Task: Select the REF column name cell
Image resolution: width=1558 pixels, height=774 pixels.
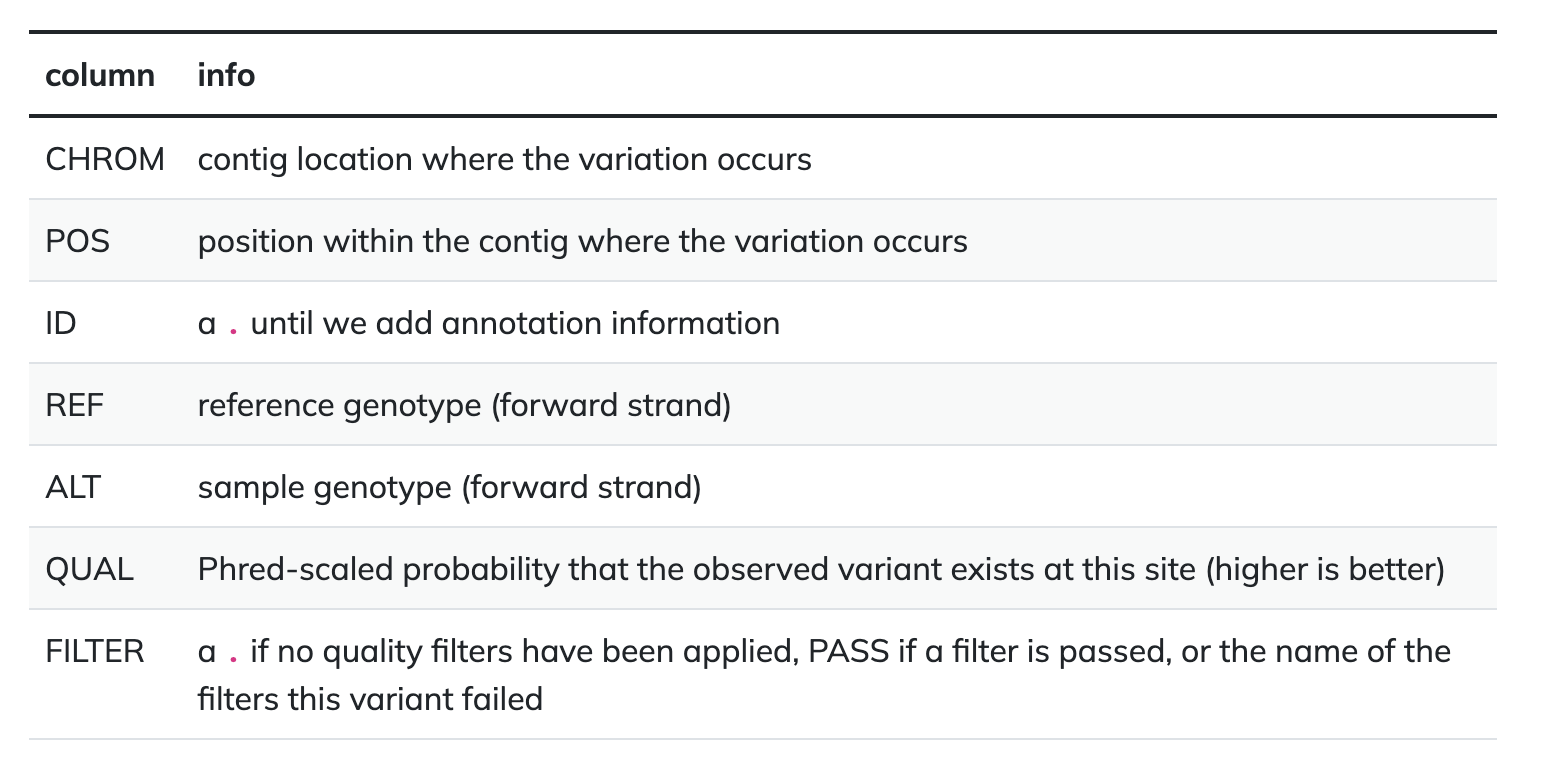Action: click(75, 405)
